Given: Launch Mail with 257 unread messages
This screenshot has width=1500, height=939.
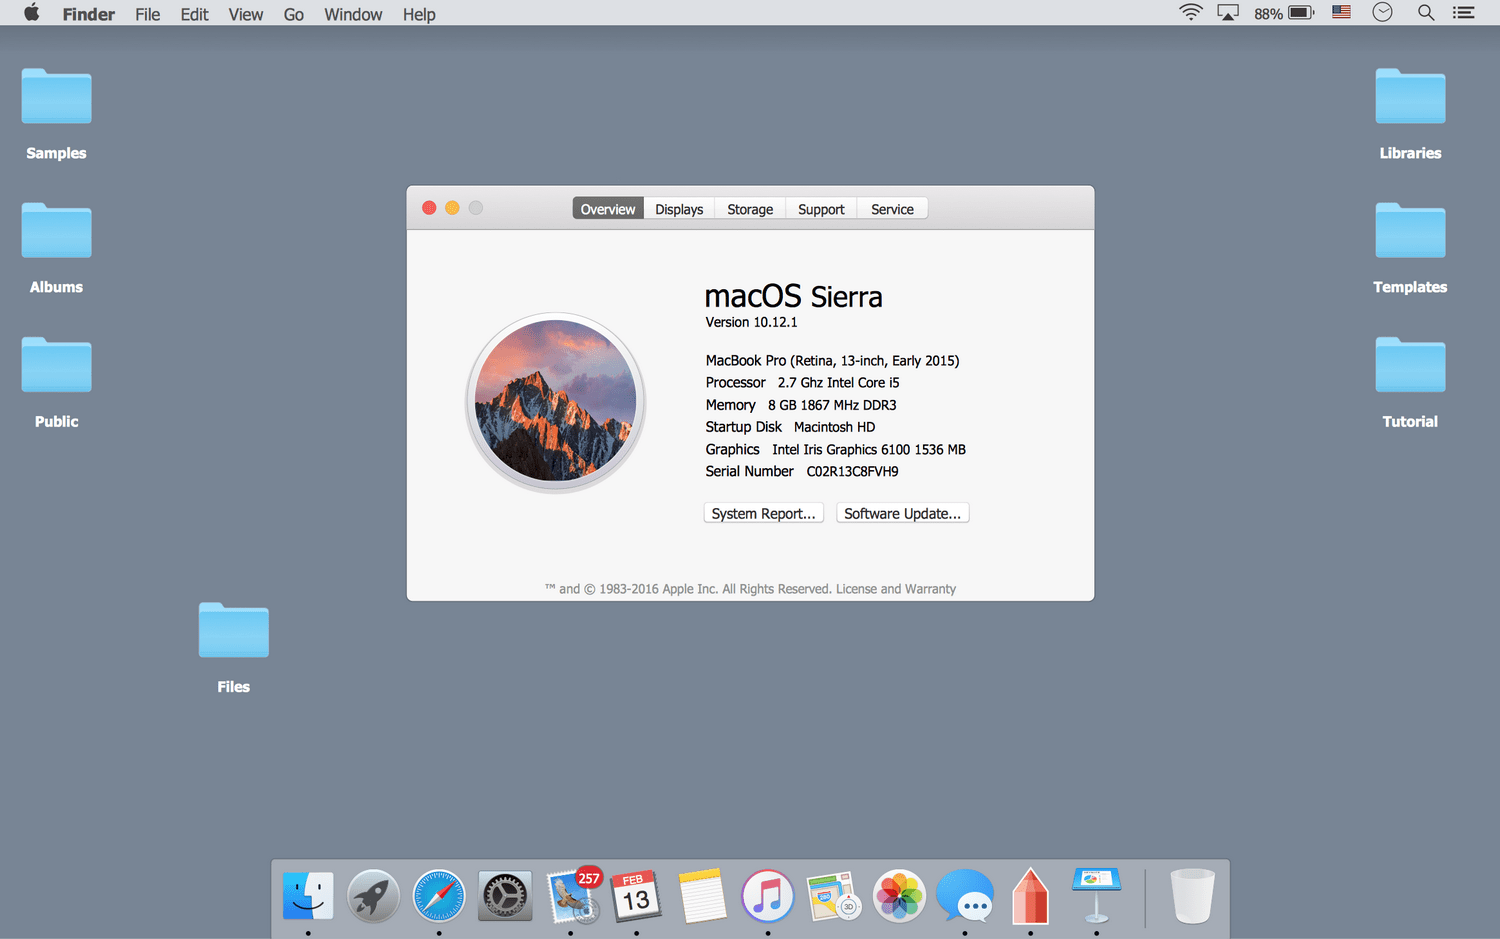Looking at the screenshot, I should coord(572,896).
